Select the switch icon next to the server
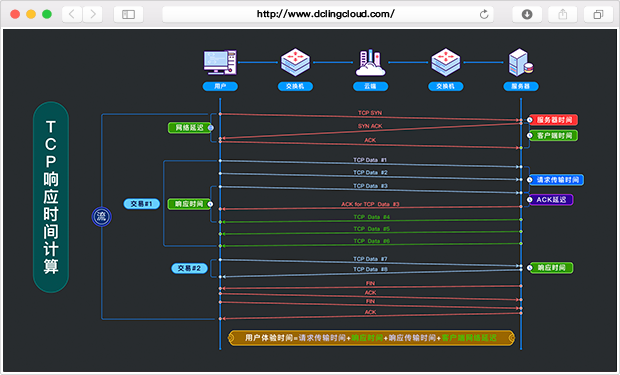Screen dimensions: 620x375 446,62
